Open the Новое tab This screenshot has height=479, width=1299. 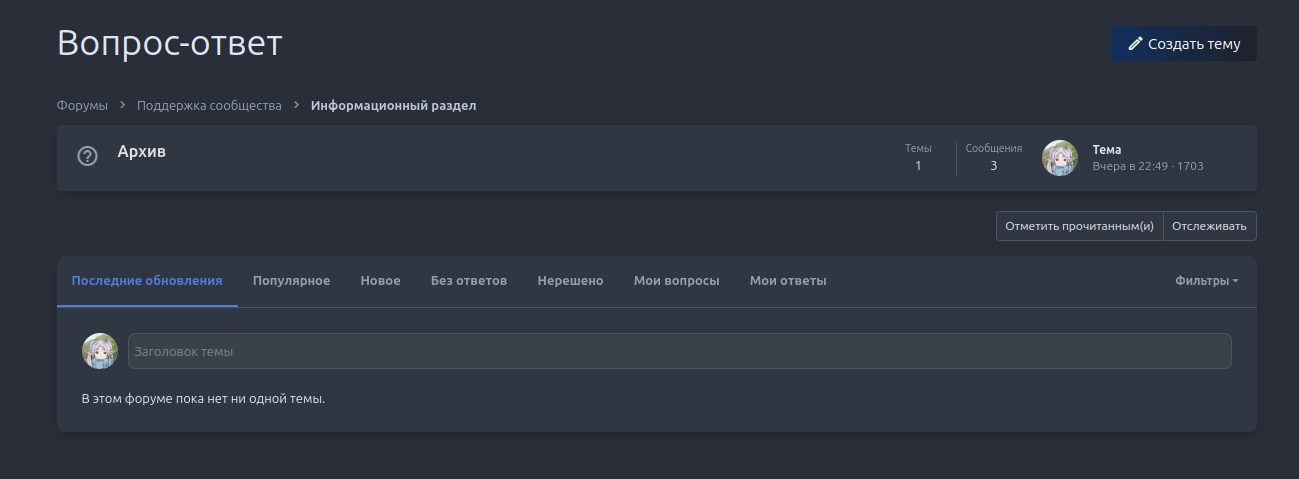click(x=380, y=281)
